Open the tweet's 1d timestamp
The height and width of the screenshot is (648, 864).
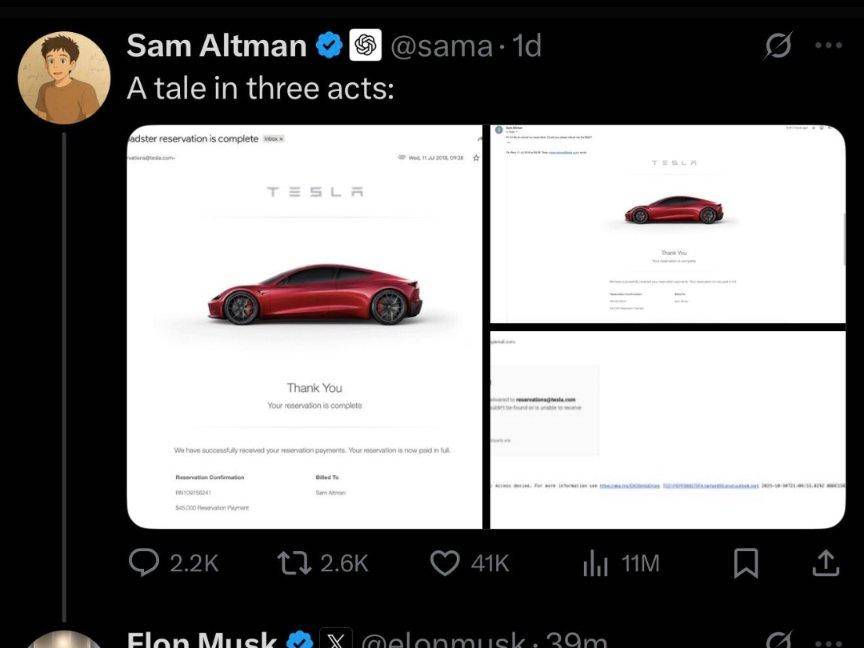[x=526, y=45]
